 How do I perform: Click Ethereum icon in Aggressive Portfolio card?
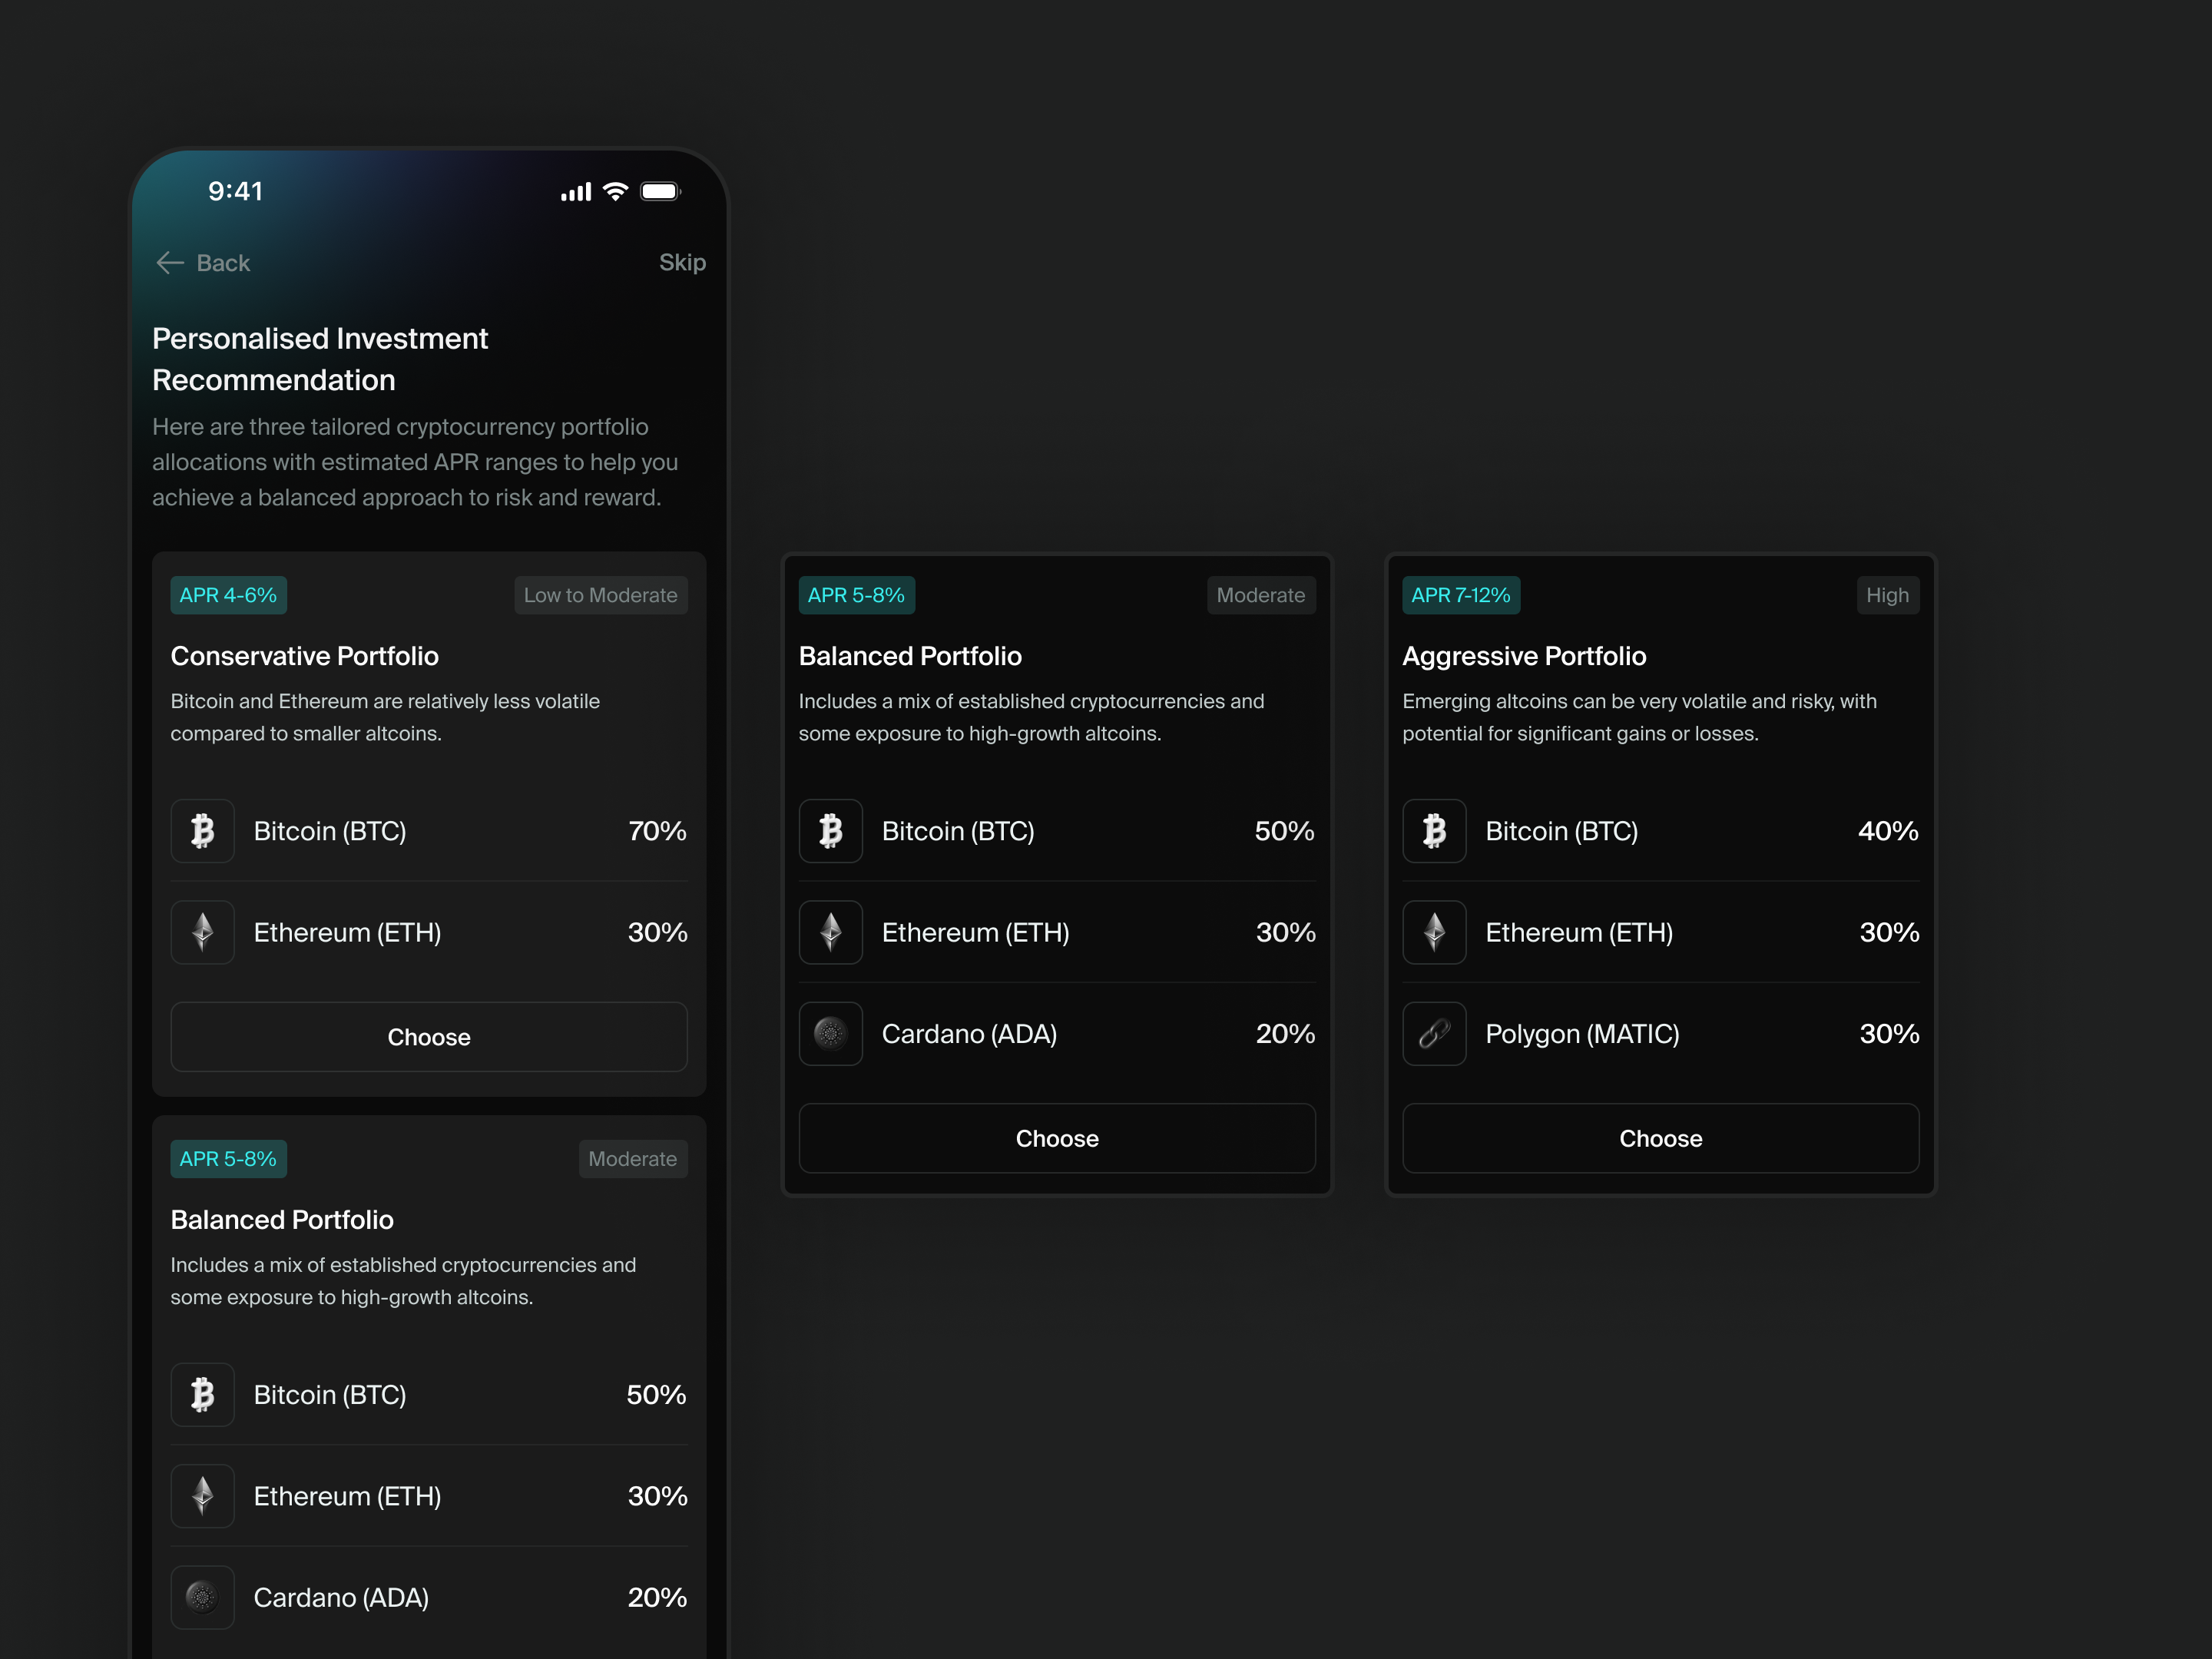tap(1434, 932)
